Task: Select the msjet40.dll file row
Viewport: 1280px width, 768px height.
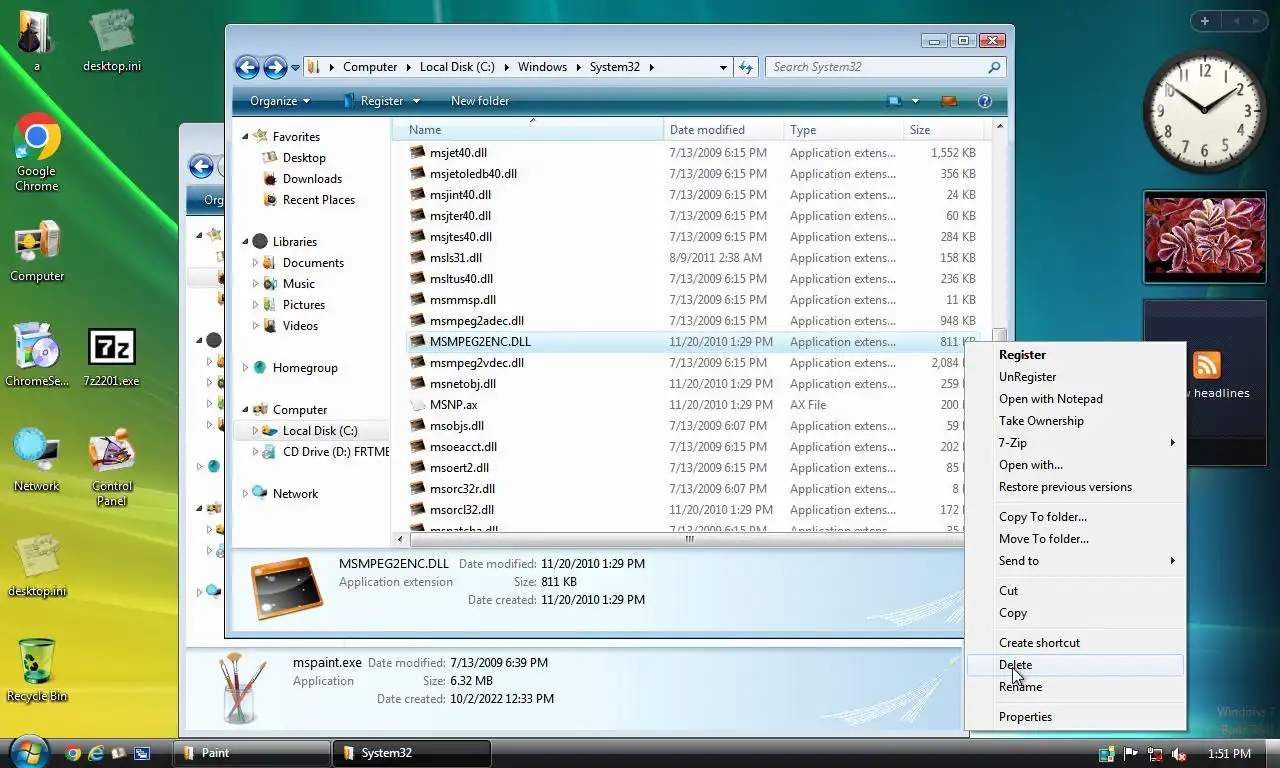Action: pyautogui.click(x=693, y=153)
